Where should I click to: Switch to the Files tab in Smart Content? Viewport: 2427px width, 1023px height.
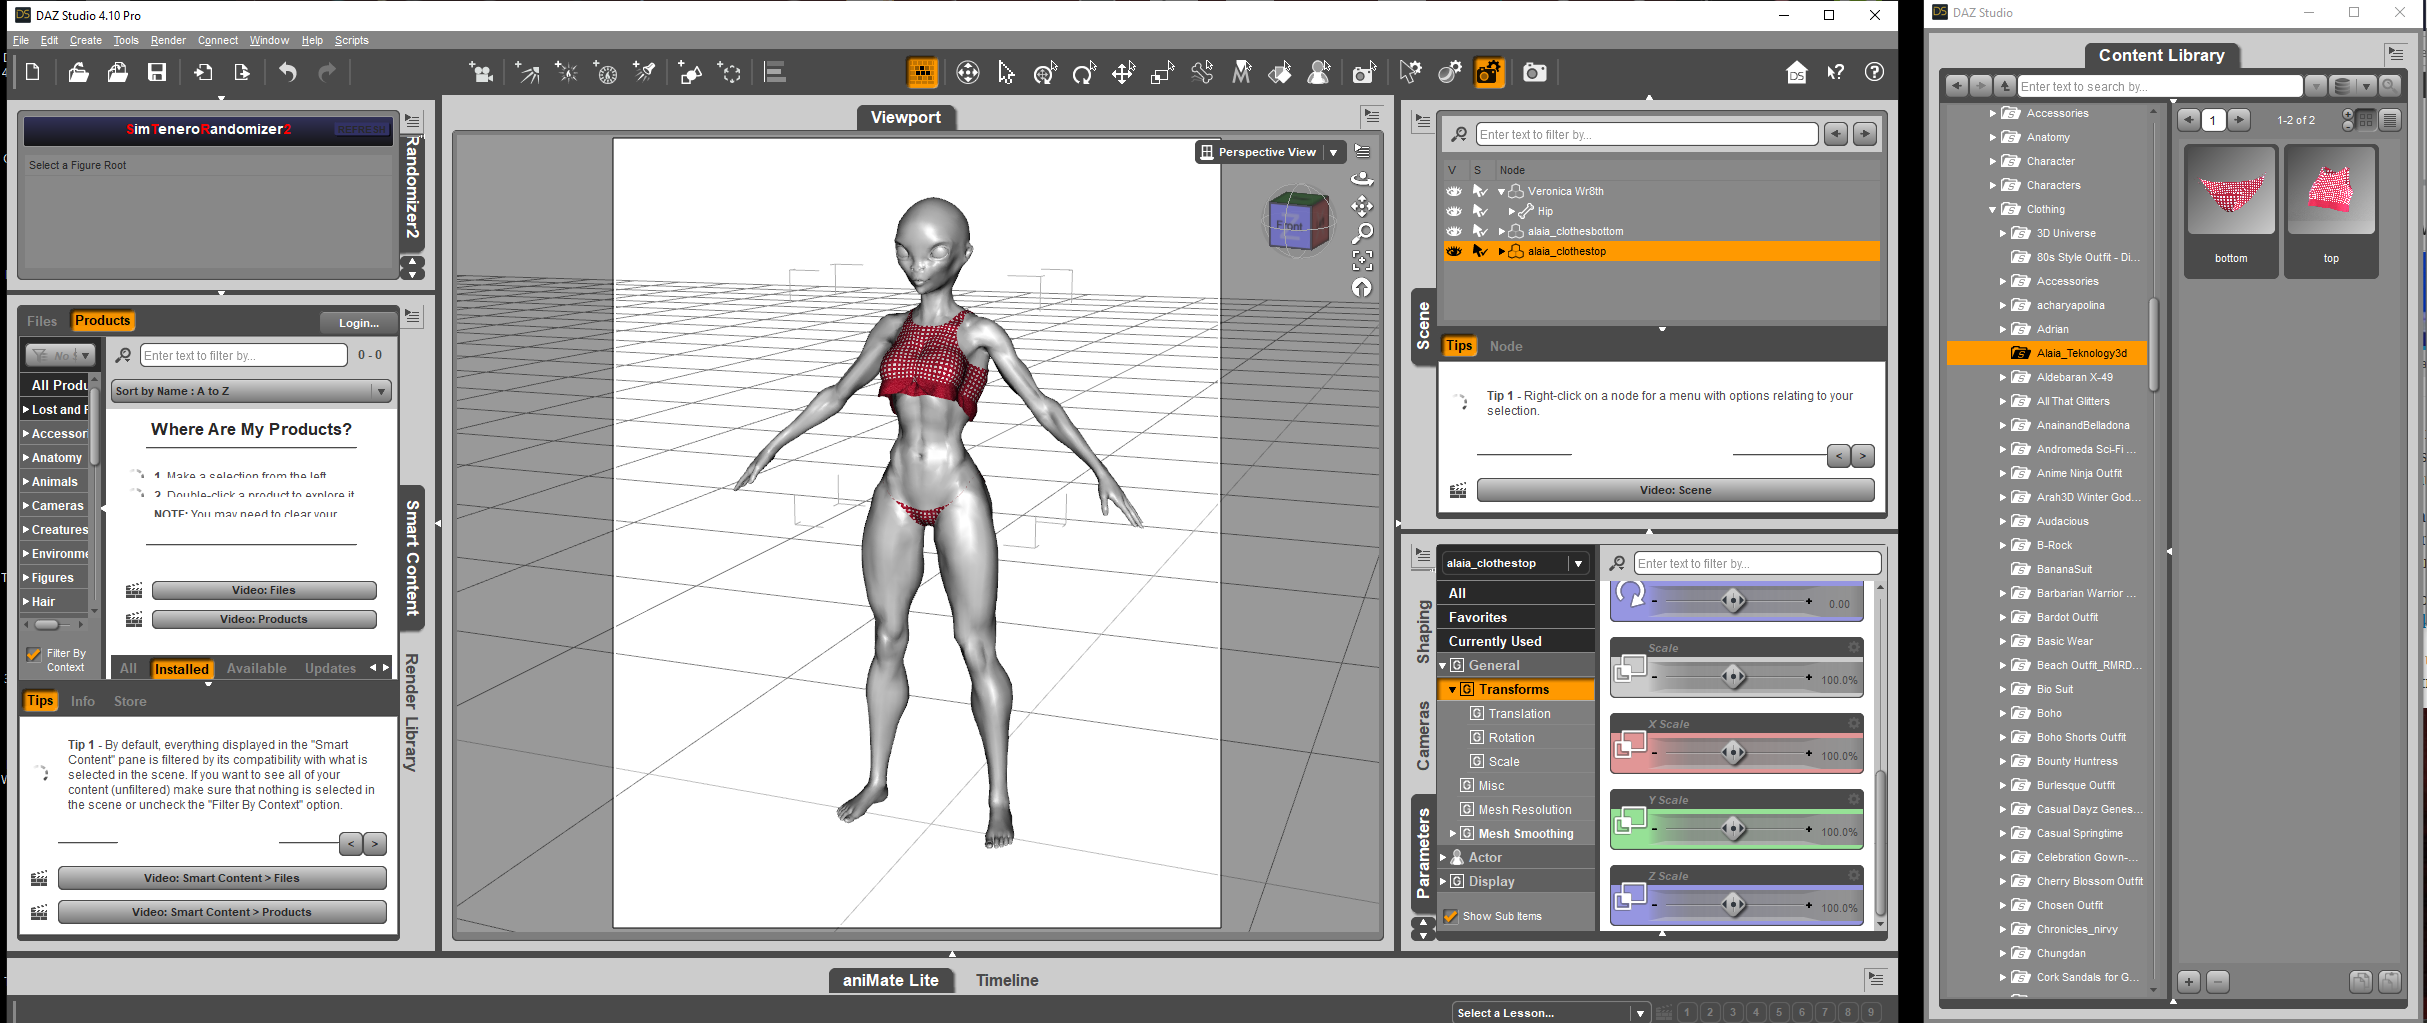(x=42, y=321)
